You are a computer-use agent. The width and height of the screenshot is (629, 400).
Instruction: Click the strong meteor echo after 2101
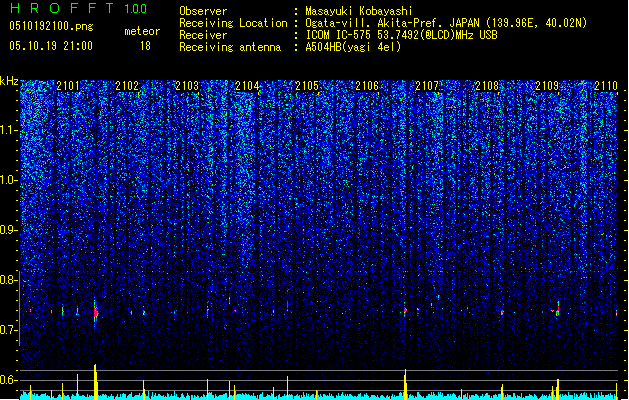pos(95,312)
